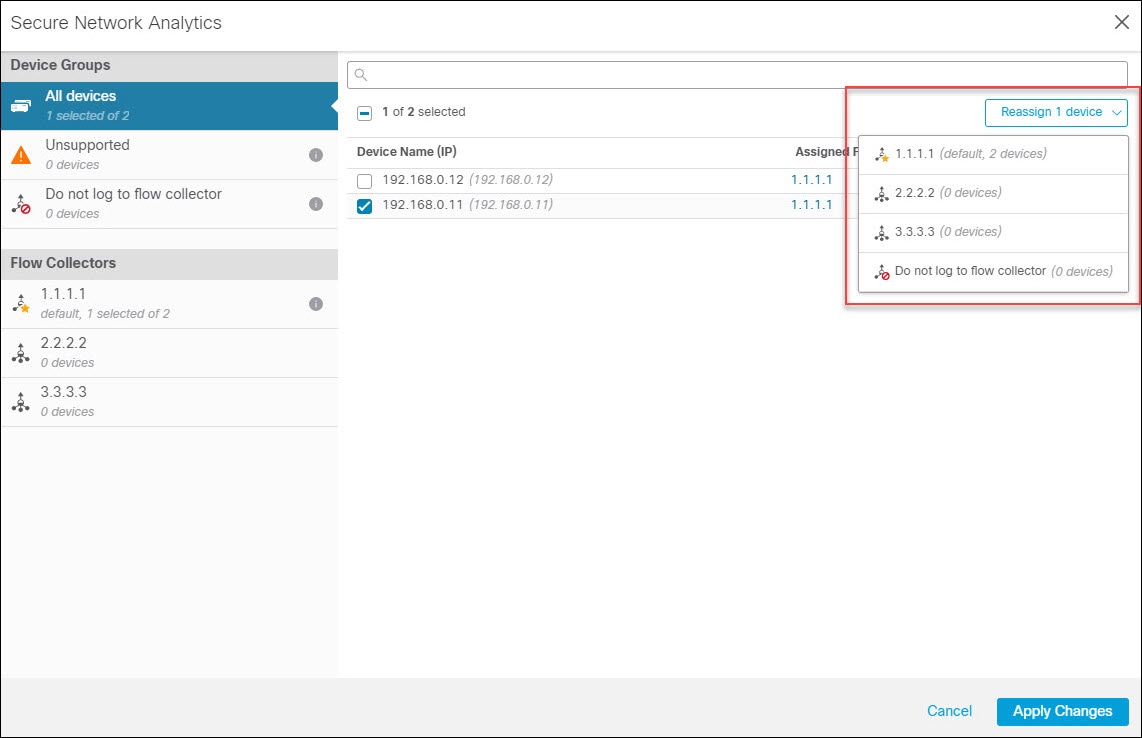Click the Do not log icon in Device Groups
This screenshot has width=1142, height=738.
click(21, 204)
